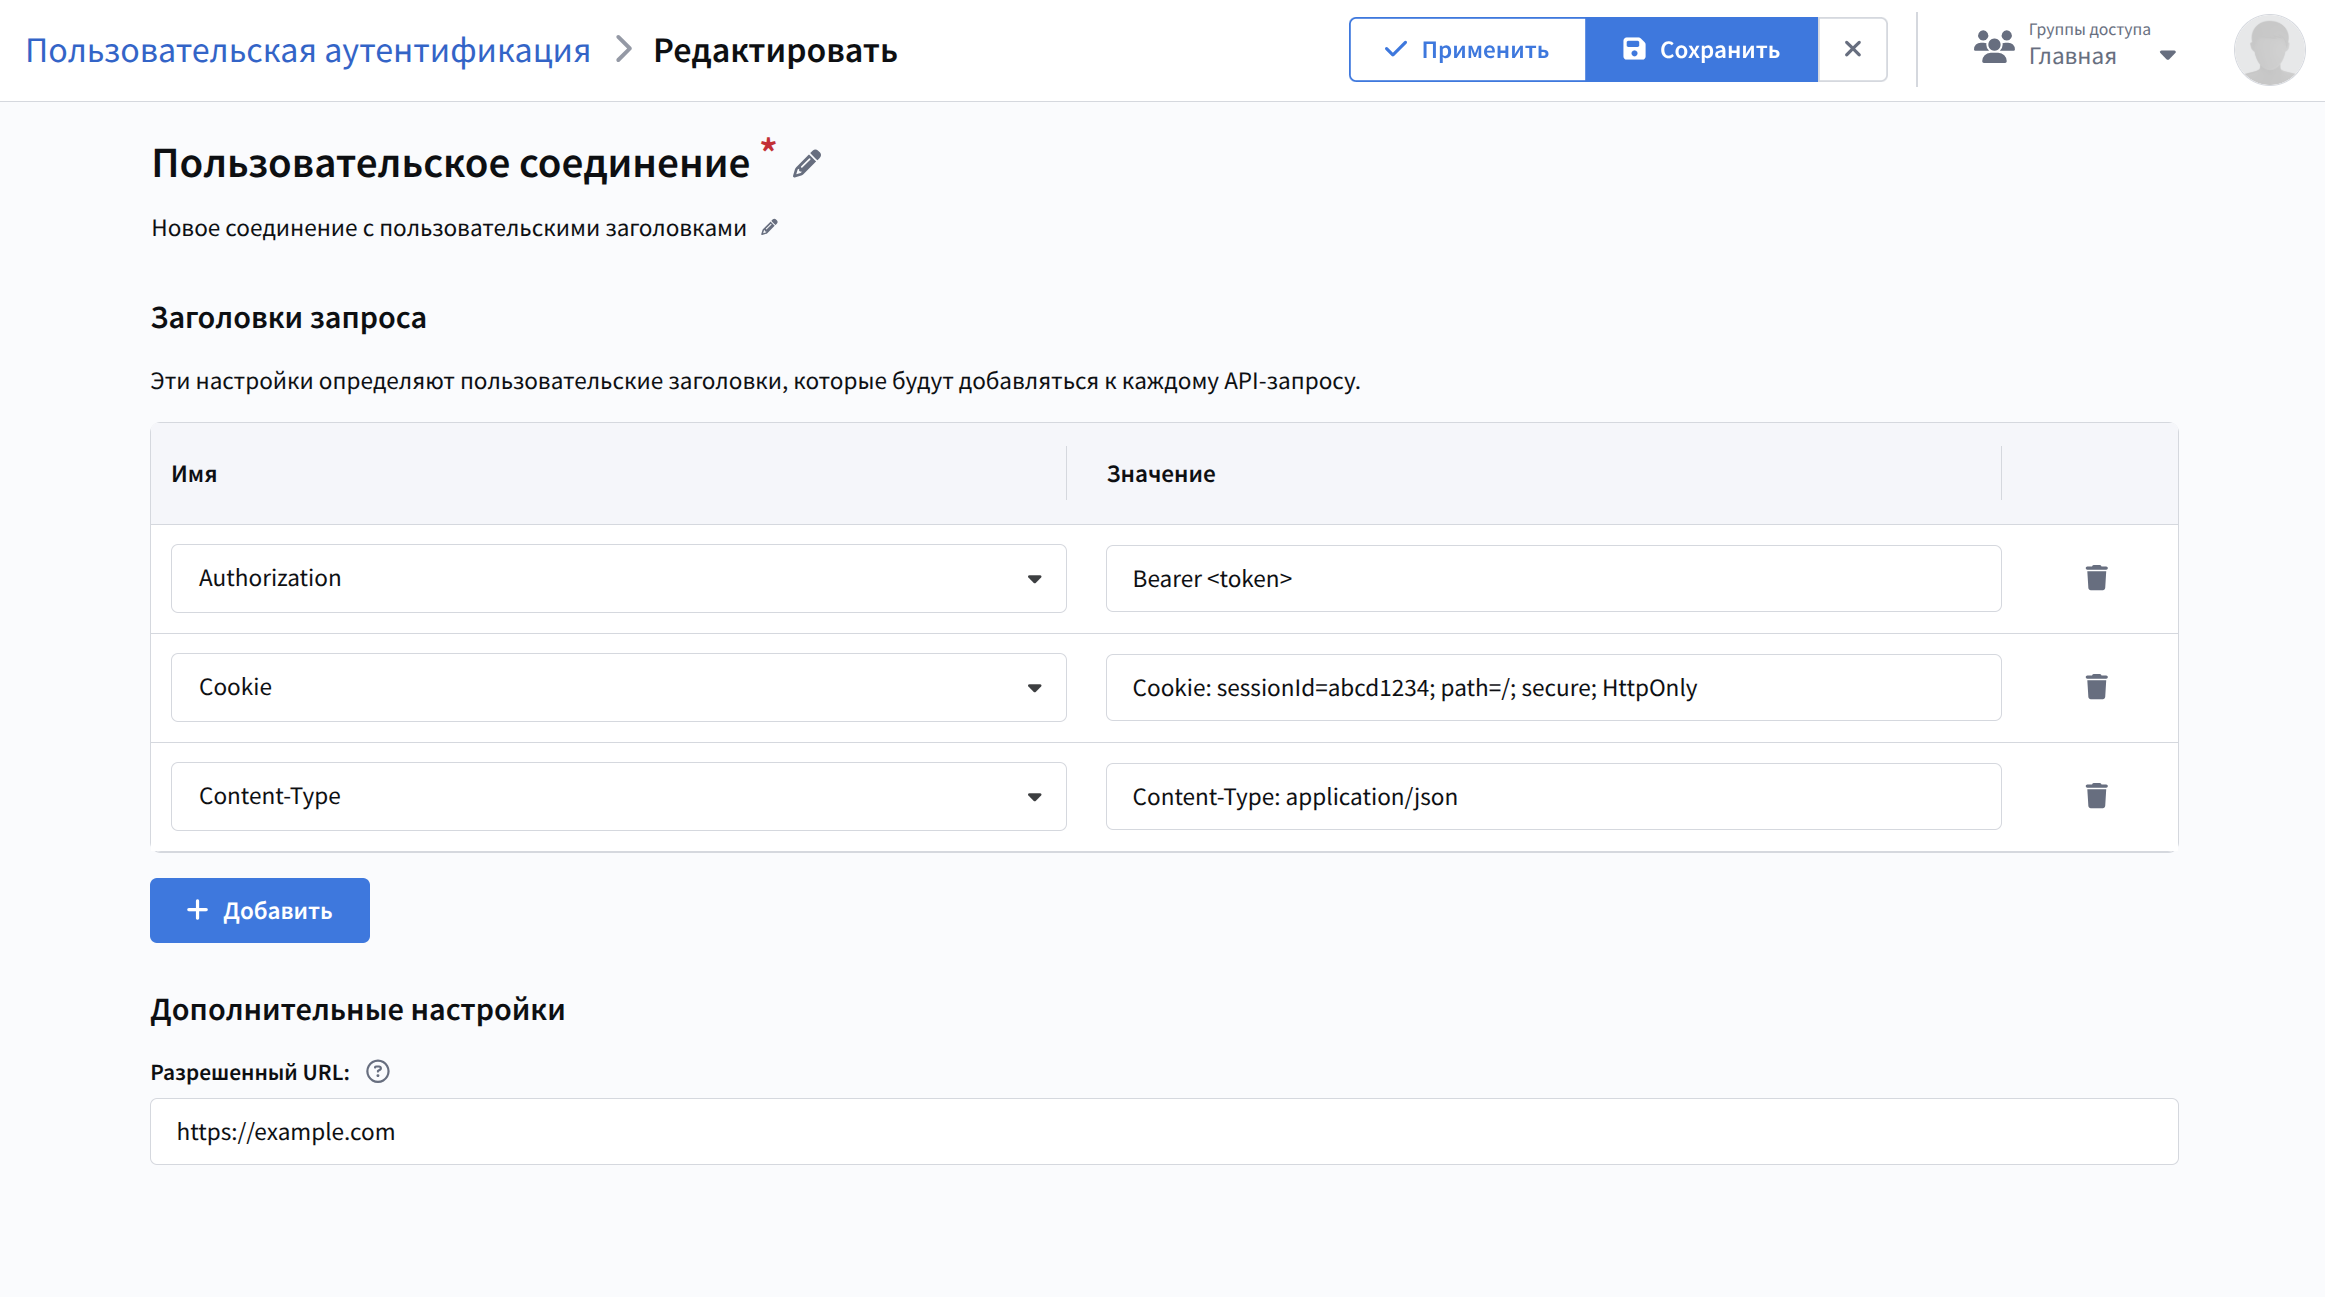Expand the Content-Type name dropdown

tap(1034, 797)
